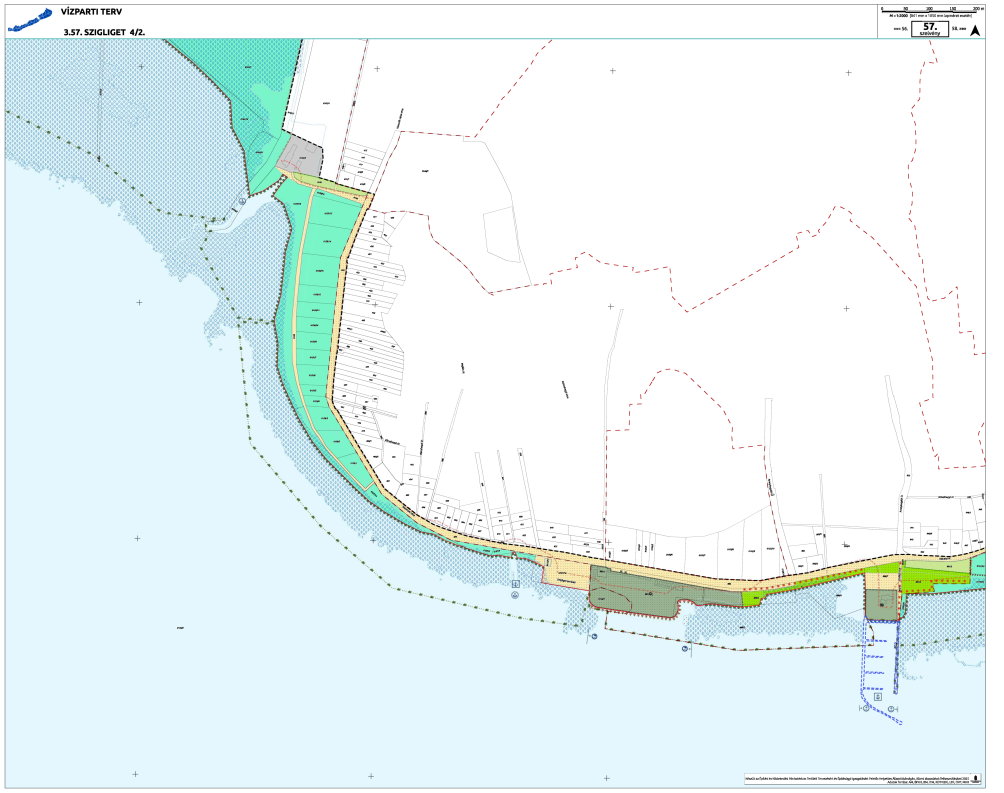Click the small round symbol at the stream mouth
Screen dimensions: 1004x793
243,200
